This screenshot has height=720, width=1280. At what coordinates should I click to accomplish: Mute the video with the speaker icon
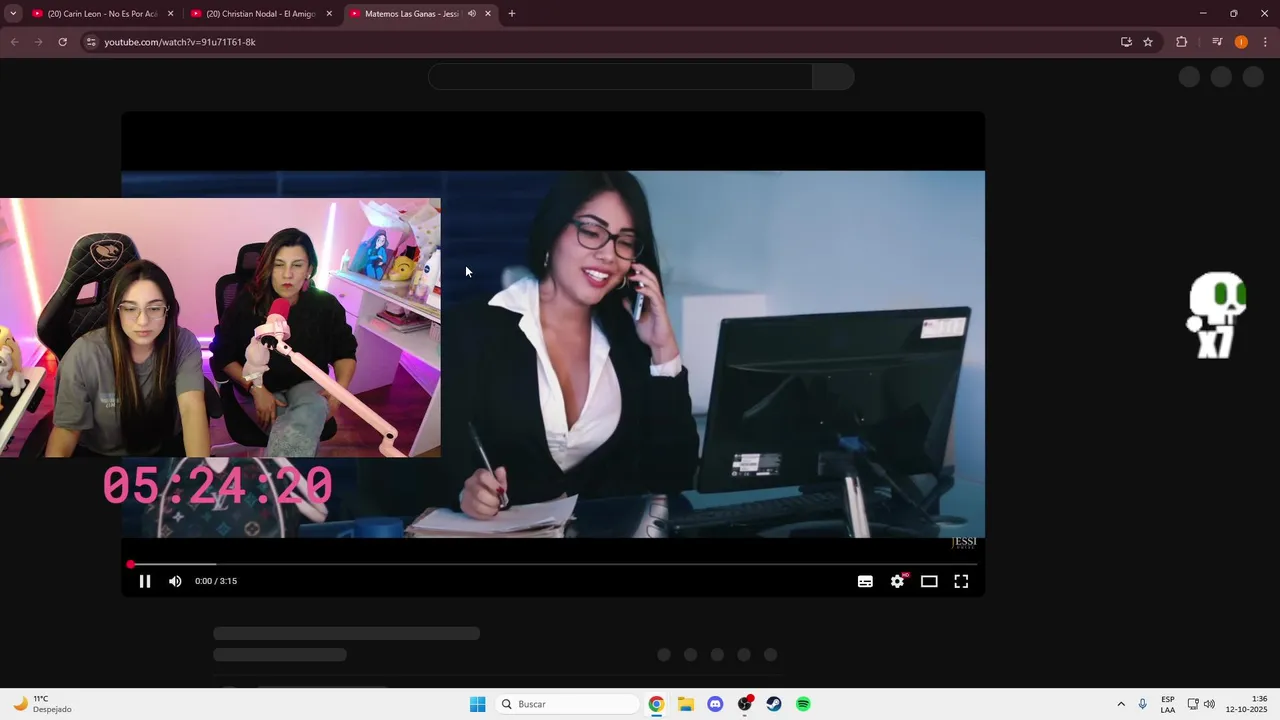175,581
